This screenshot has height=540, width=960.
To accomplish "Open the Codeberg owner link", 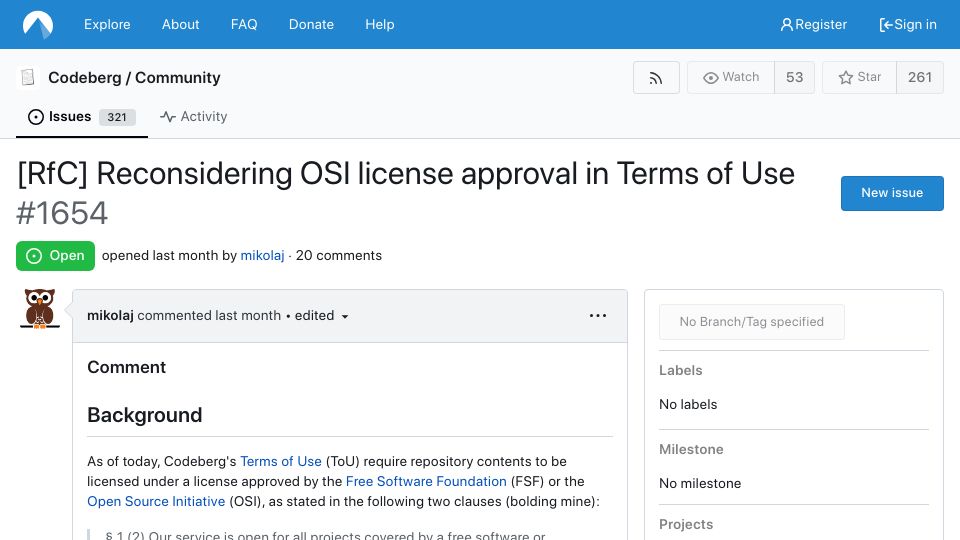I will tap(84, 78).
